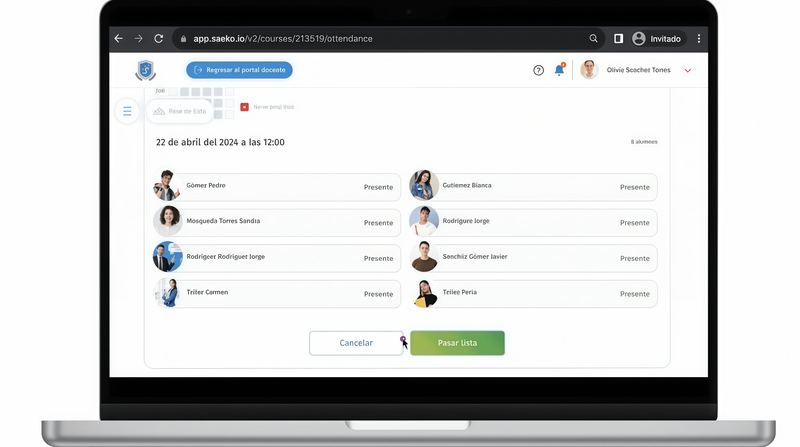This screenshot has height=447, width=800.
Task: Click the search magnifier in the address bar
Action: point(593,38)
